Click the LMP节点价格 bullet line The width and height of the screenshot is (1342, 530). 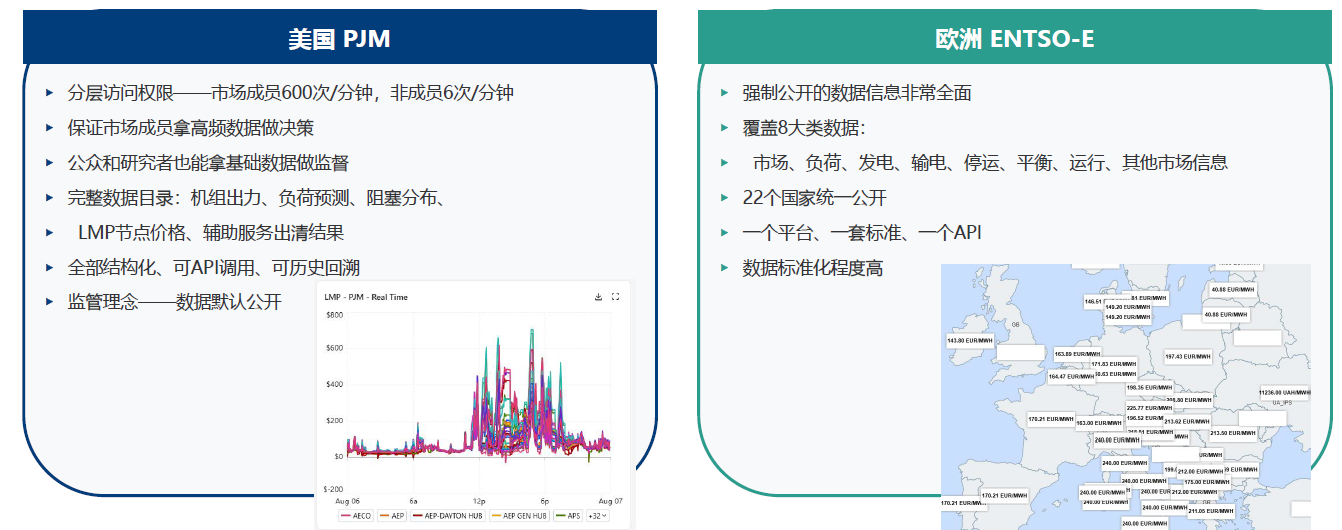coord(211,233)
